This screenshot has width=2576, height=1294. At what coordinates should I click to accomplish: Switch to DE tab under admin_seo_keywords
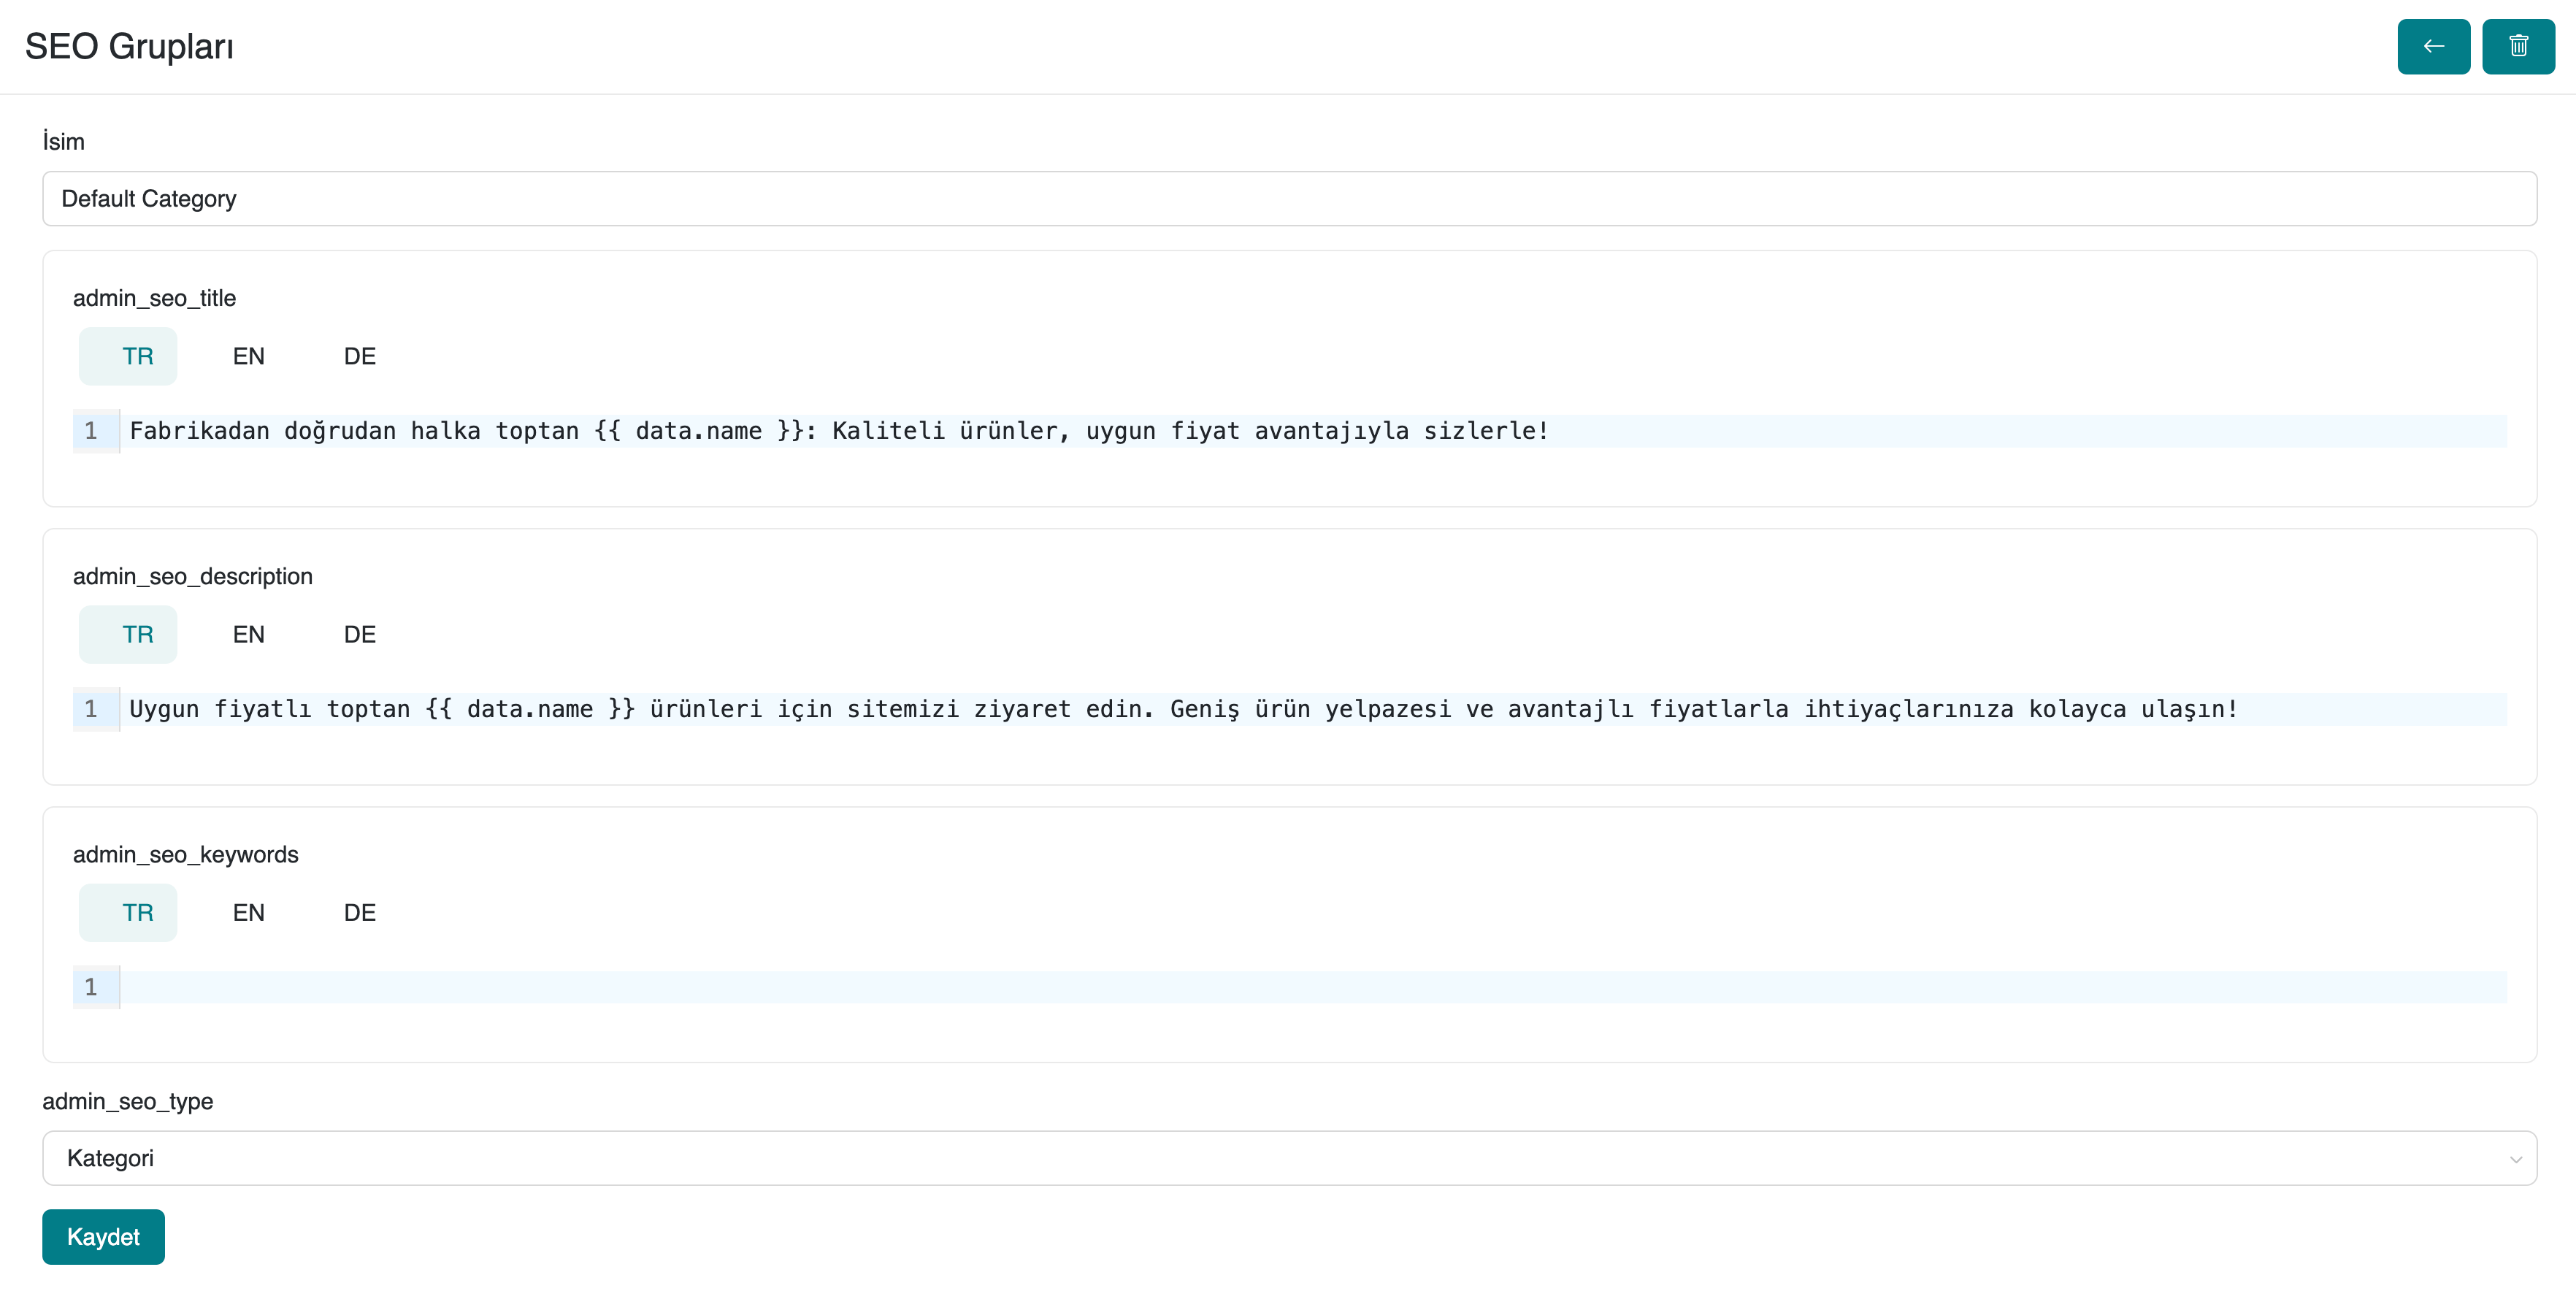[x=359, y=912]
